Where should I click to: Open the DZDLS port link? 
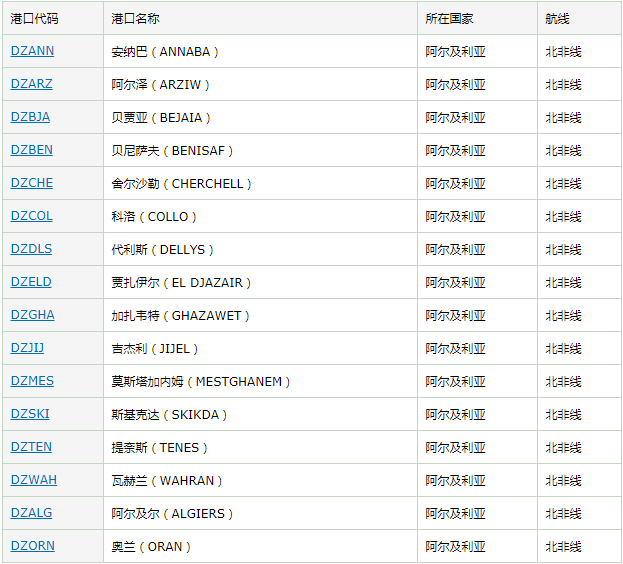click(31, 249)
